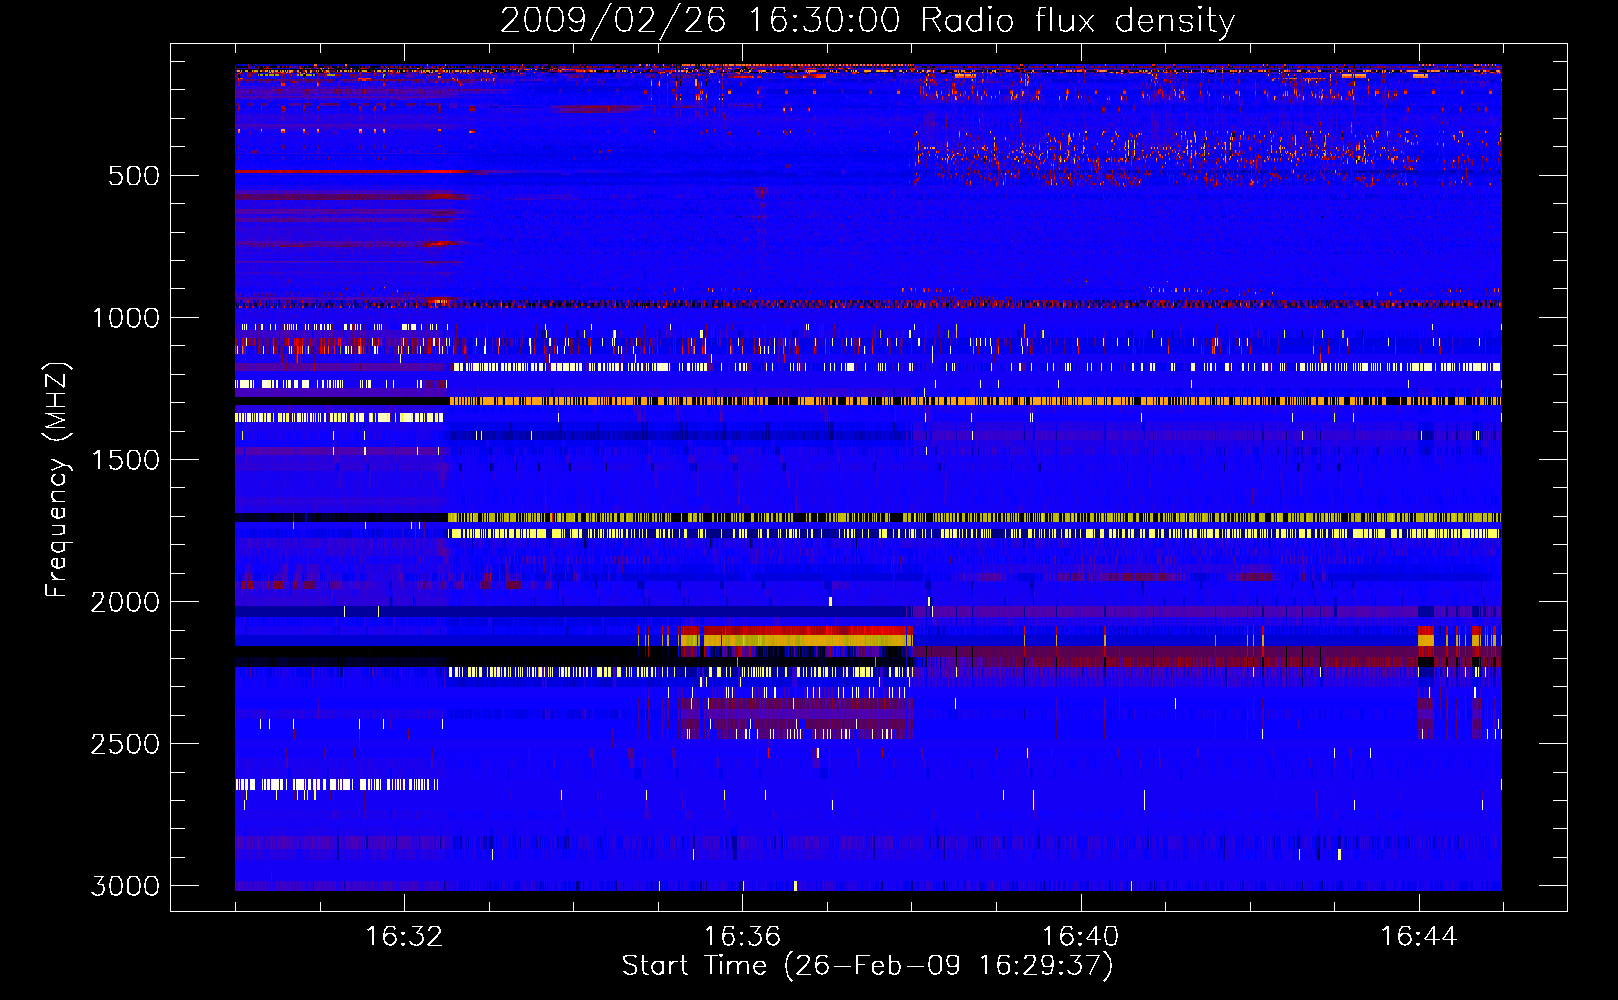Click the 'Start Time (26-Feb-09 16:29:37)' axis label
1618x1000 pixels.
point(867,966)
